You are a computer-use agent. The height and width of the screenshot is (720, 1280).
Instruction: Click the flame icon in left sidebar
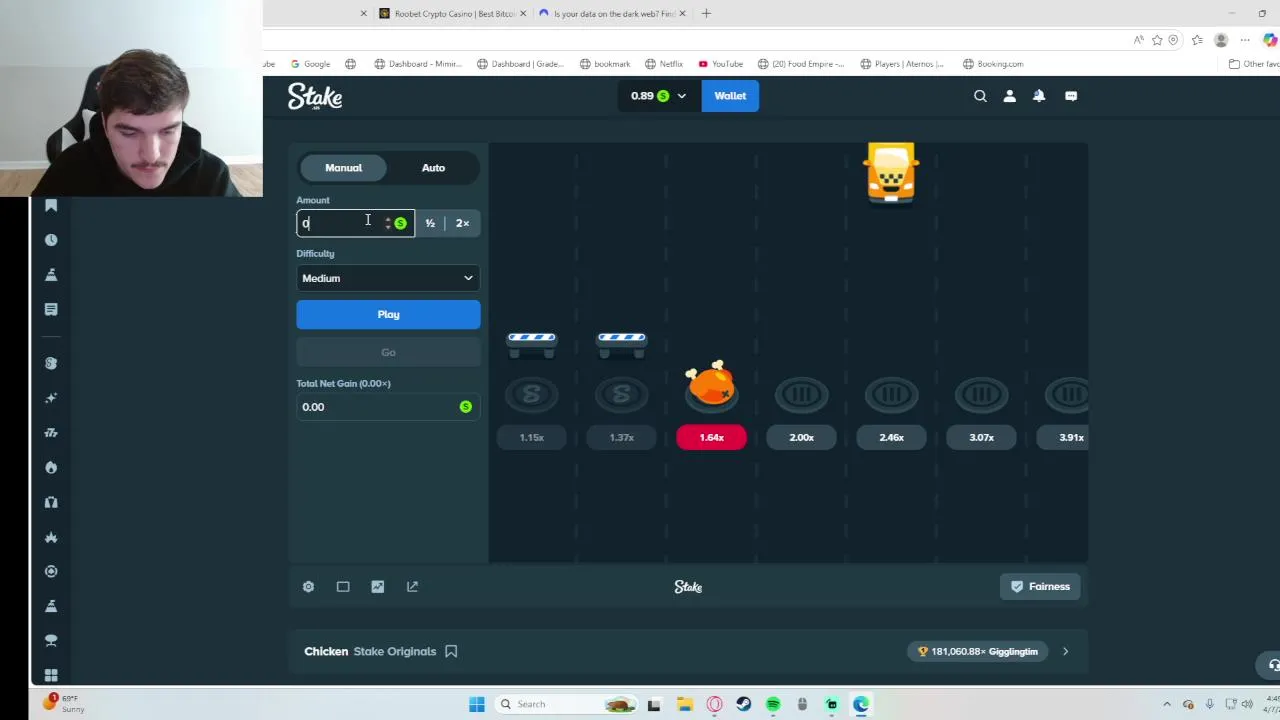(51, 467)
